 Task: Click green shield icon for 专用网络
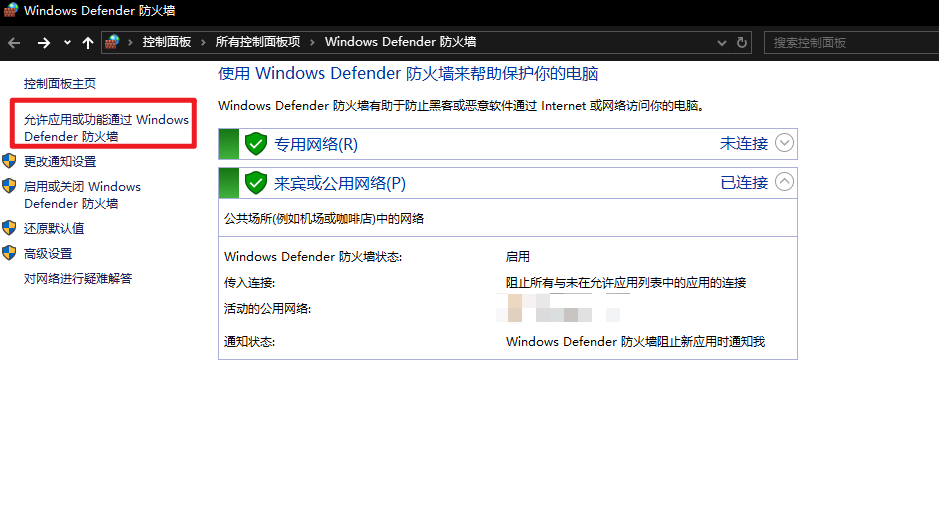tap(256, 144)
